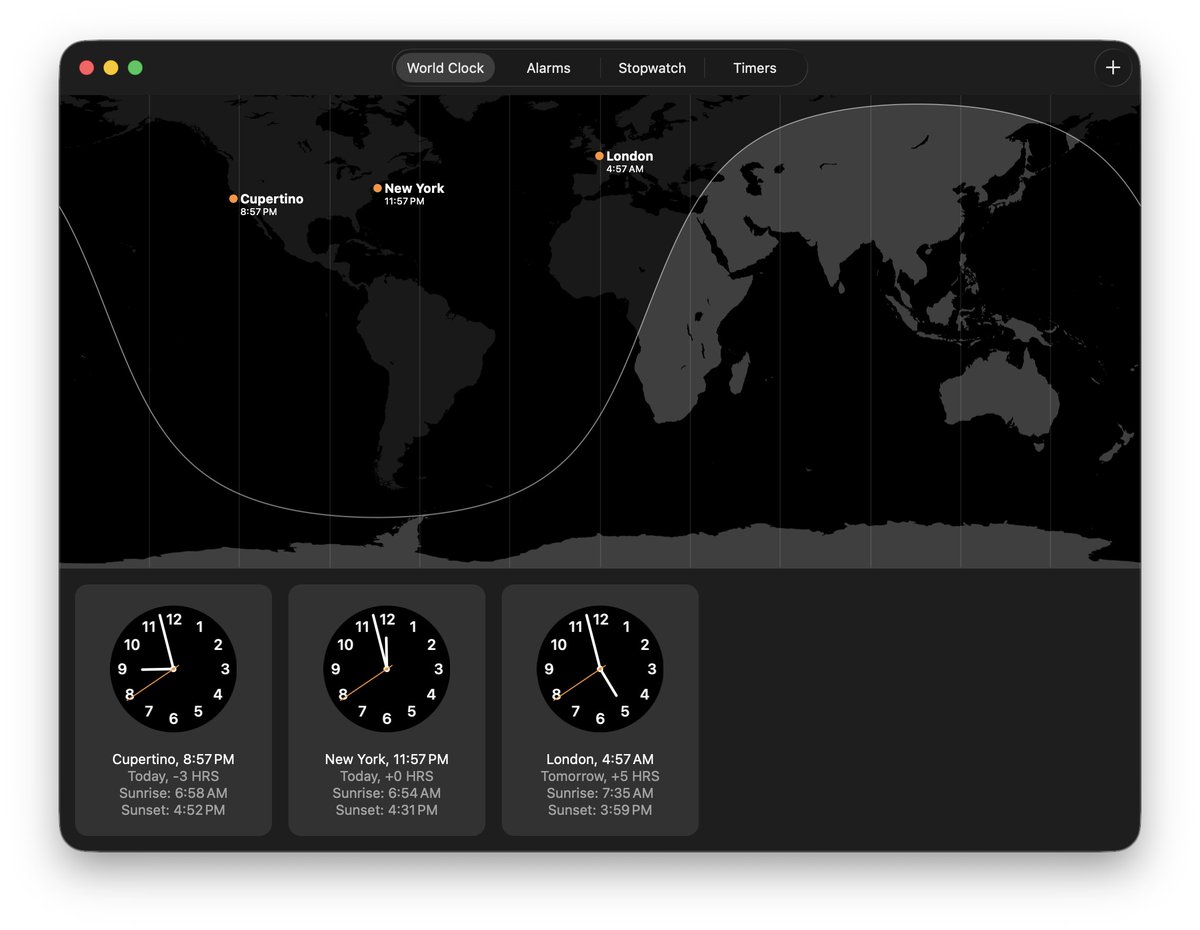
Task: Select the London pin on the map
Action: click(599, 156)
